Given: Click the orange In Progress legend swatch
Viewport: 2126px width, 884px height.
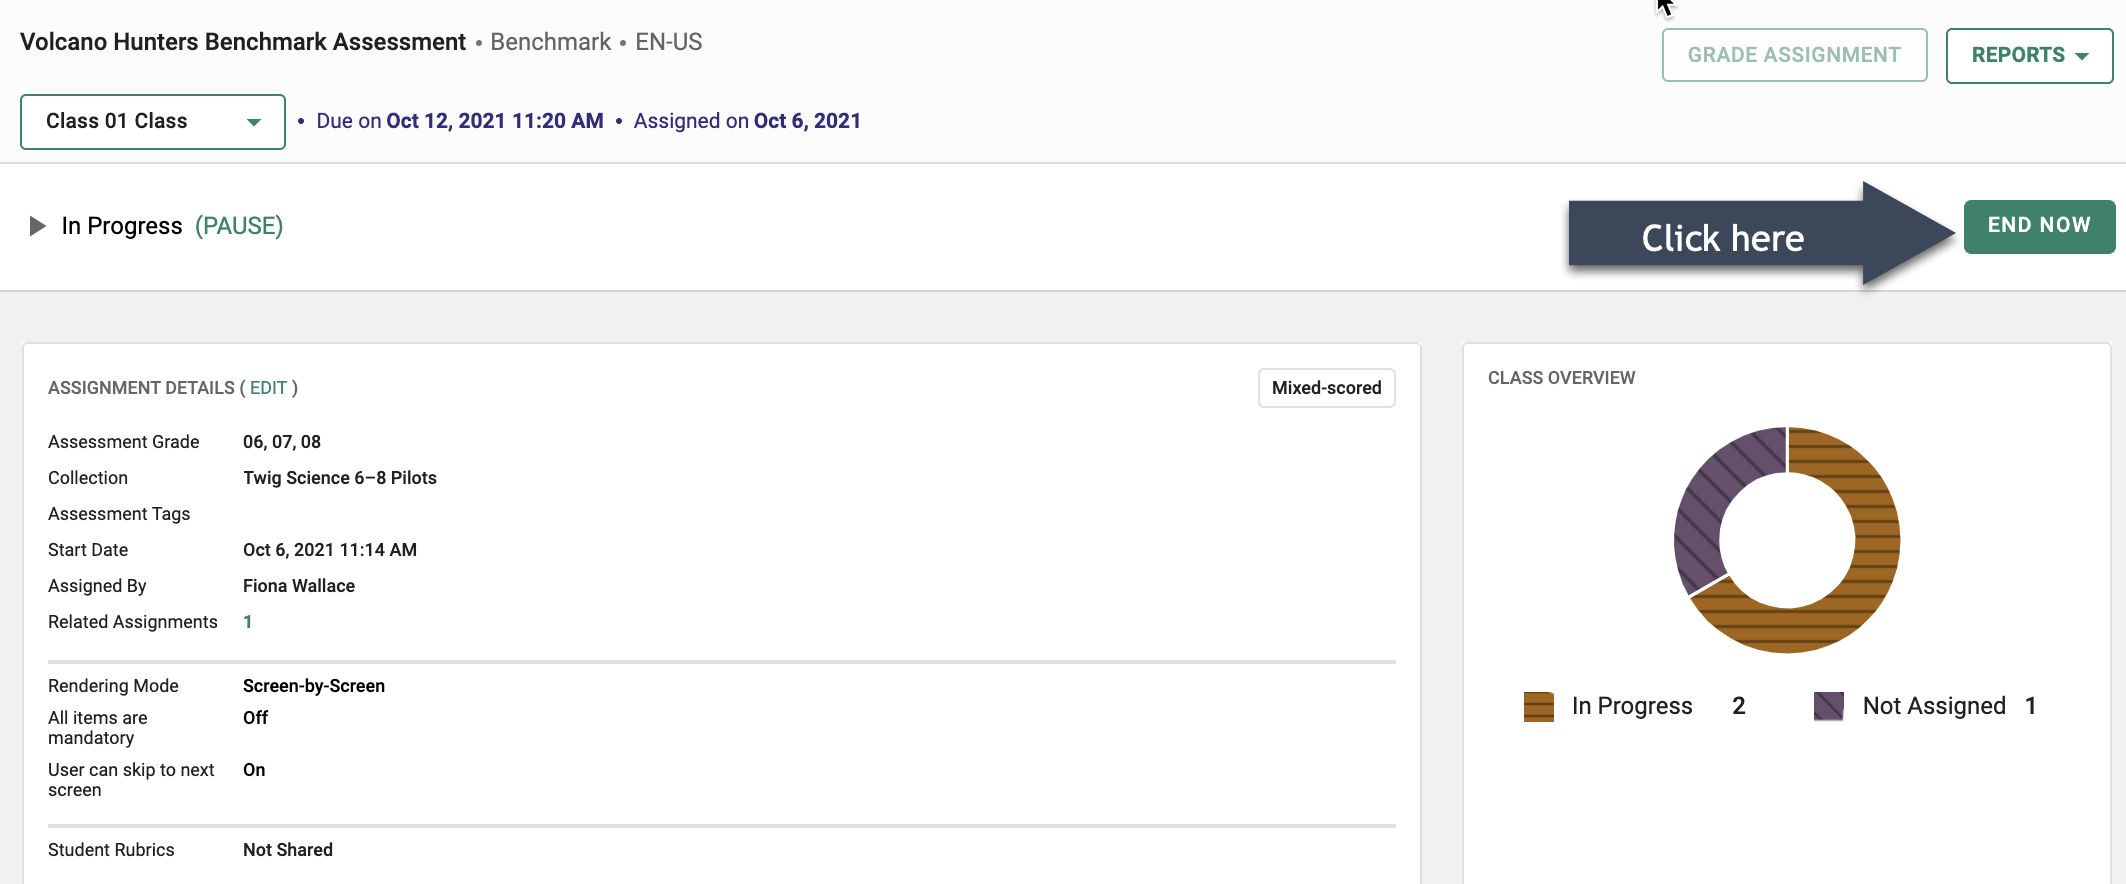Looking at the screenshot, I should (1538, 706).
